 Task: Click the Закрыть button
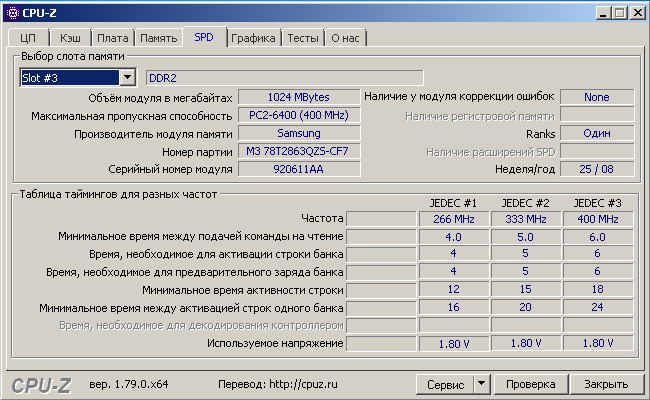pos(606,384)
